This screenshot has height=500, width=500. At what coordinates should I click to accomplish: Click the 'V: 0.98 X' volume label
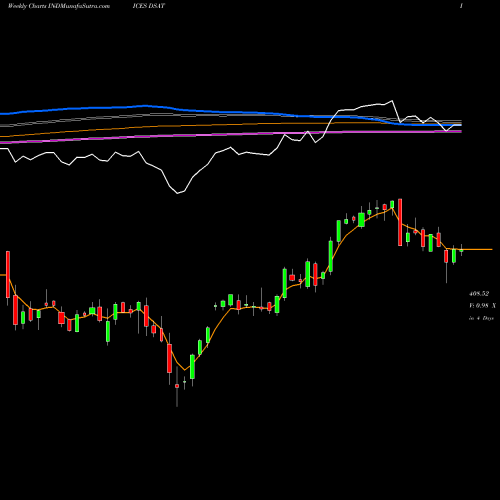pos(482,306)
